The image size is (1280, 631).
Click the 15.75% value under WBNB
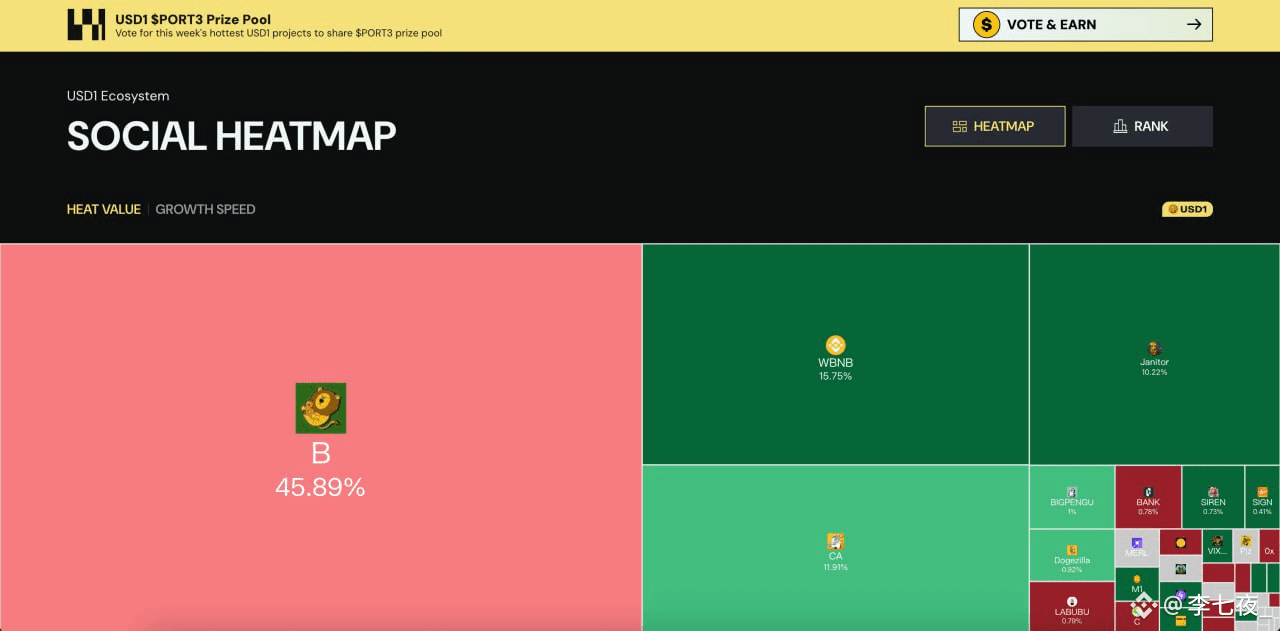point(835,376)
